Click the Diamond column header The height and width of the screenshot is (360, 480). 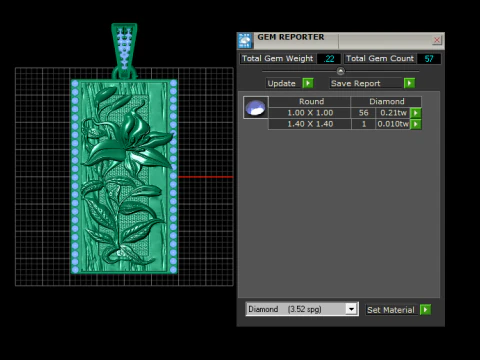point(386,101)
